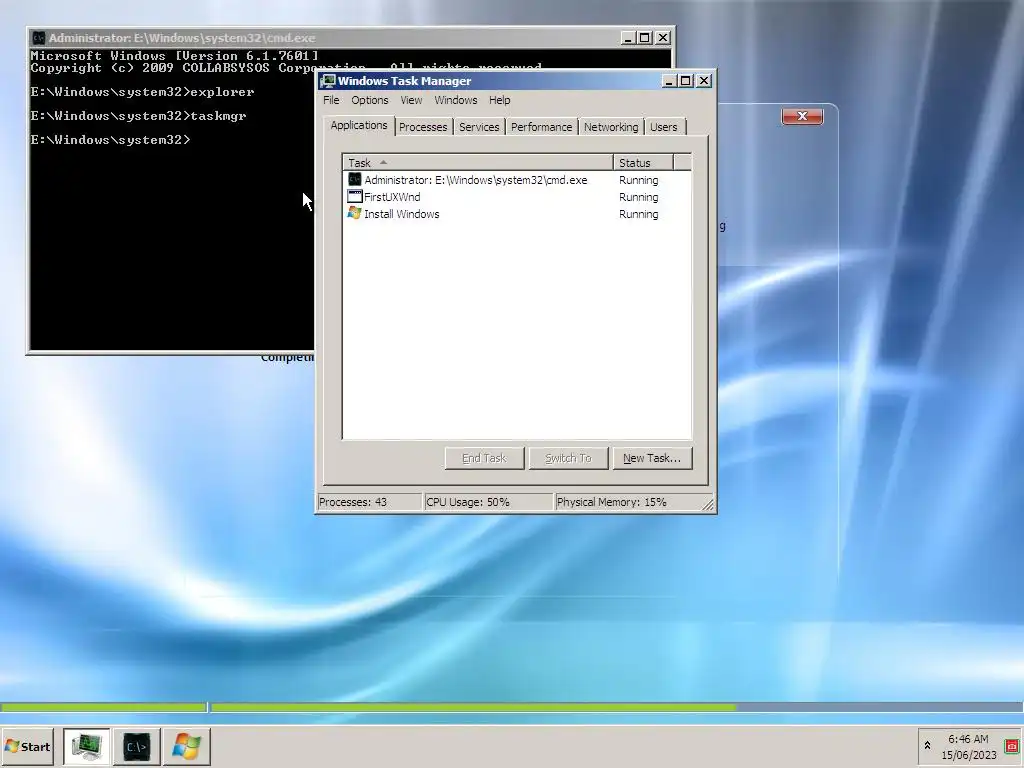Click the command prompt taskbar icon
Viewport: 1024px width, 768px height.
point(136,746)
